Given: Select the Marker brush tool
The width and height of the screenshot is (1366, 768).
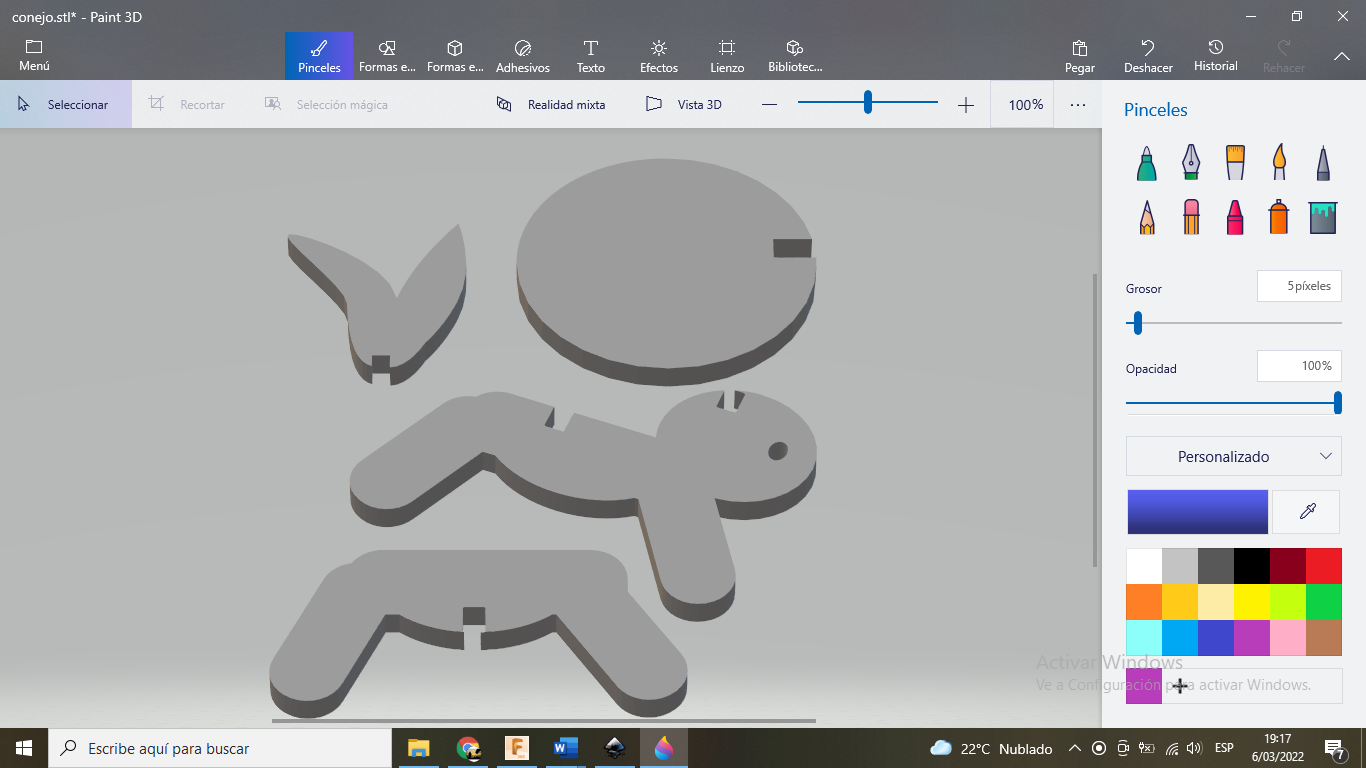Looking at the screenshot, I should pos(1147,163).
